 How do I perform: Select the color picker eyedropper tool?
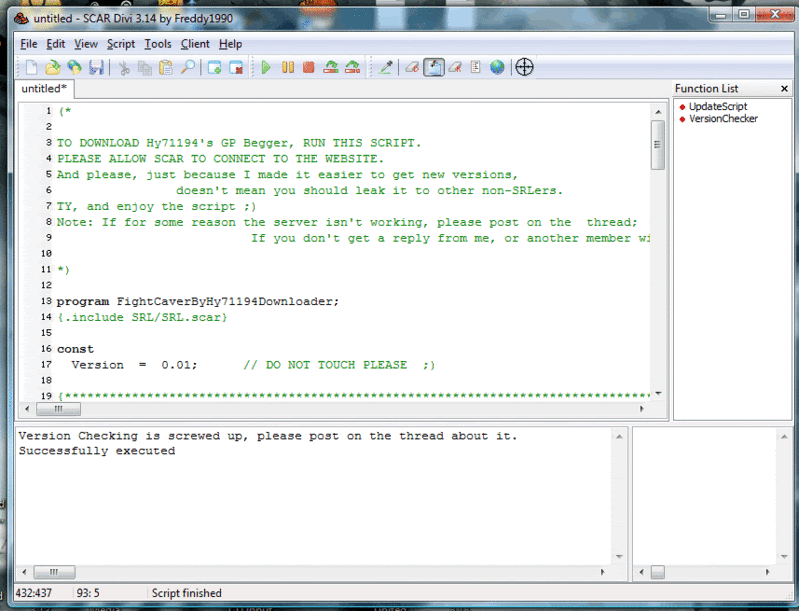[x=386, y=67]
